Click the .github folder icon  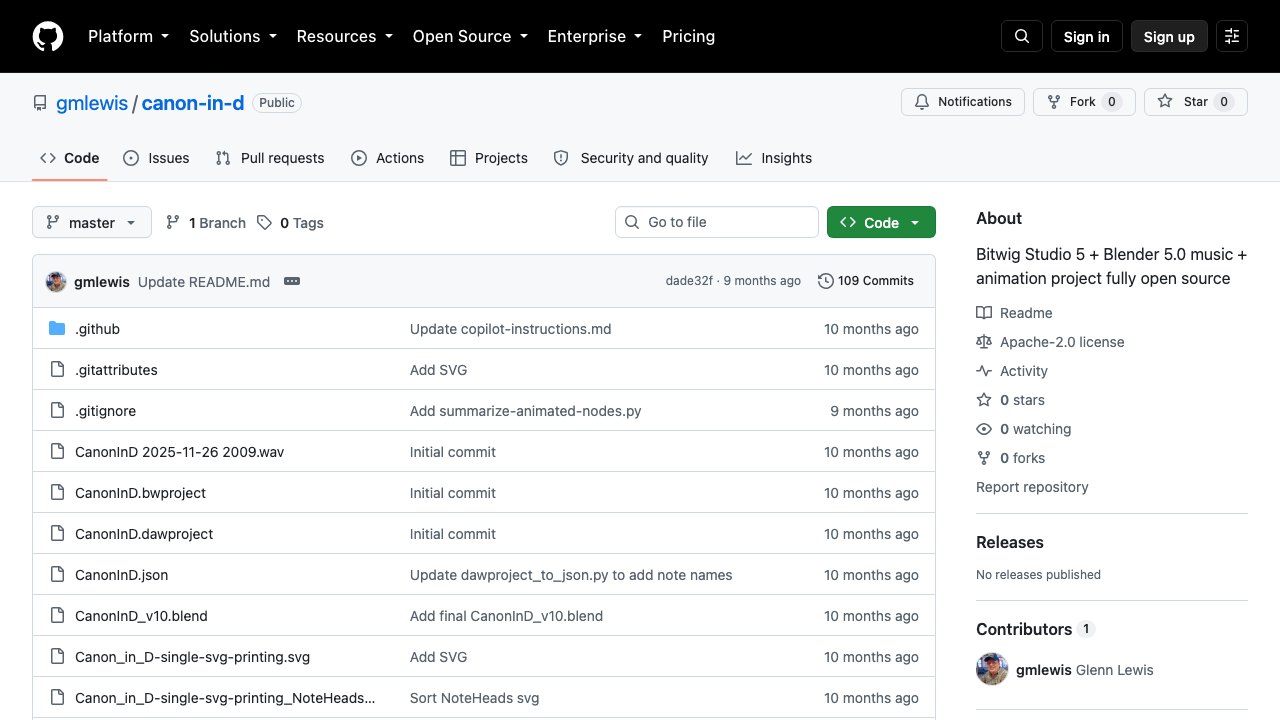coord(57,329)
